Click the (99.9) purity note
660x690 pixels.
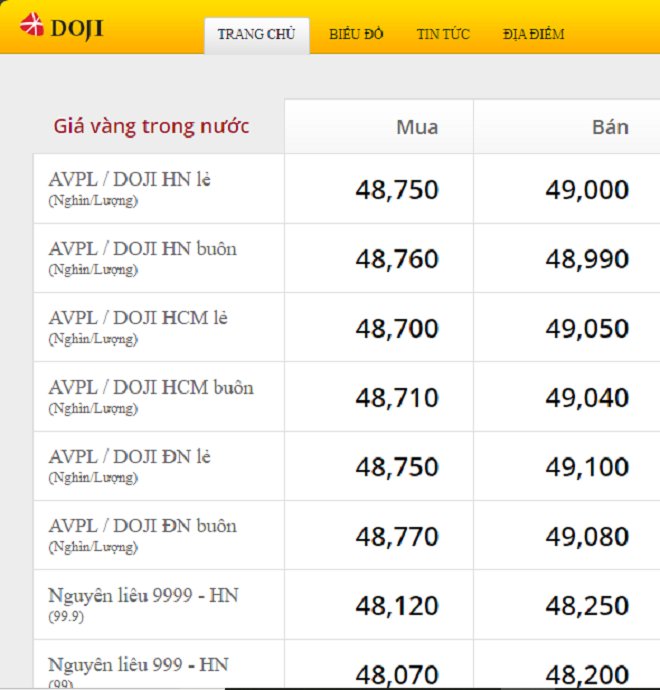pos(66,616)
